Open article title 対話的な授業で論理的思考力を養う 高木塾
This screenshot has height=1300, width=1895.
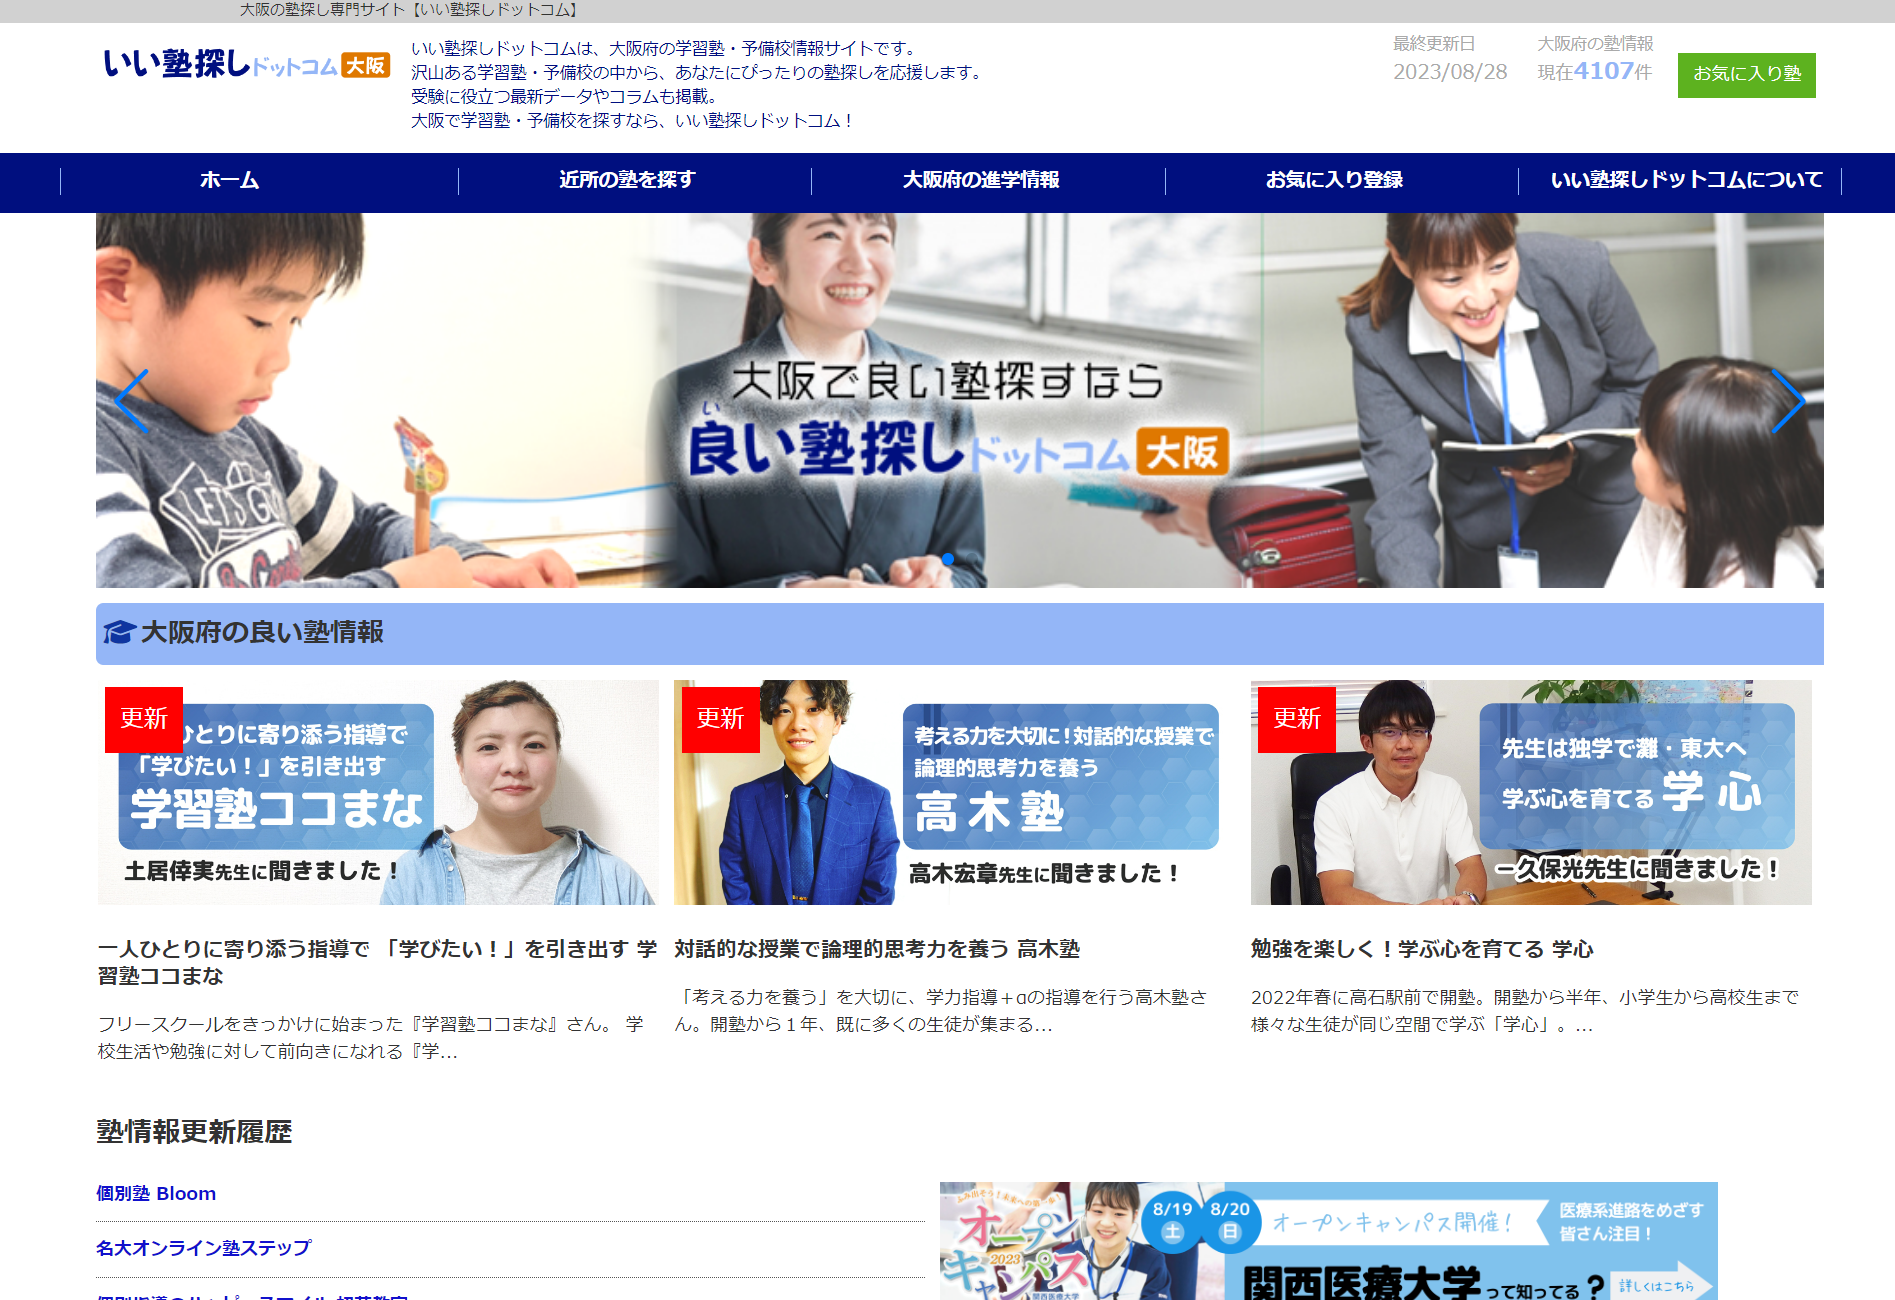[x=877, y=949]
